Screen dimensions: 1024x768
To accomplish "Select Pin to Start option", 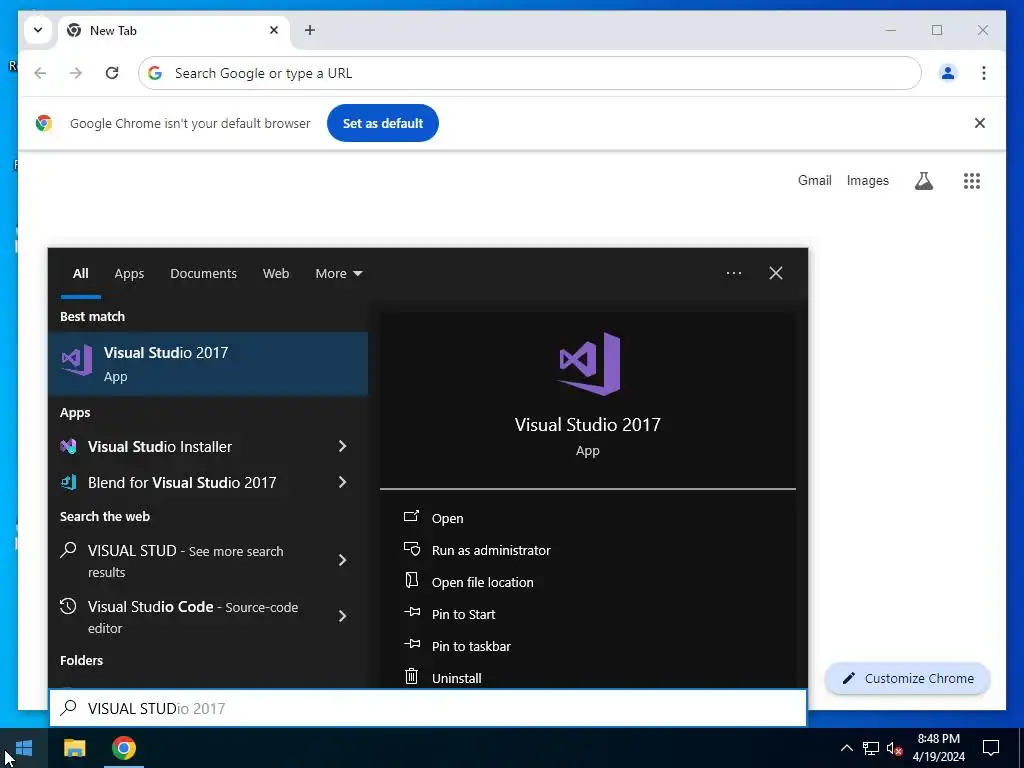I will [464, 615].
